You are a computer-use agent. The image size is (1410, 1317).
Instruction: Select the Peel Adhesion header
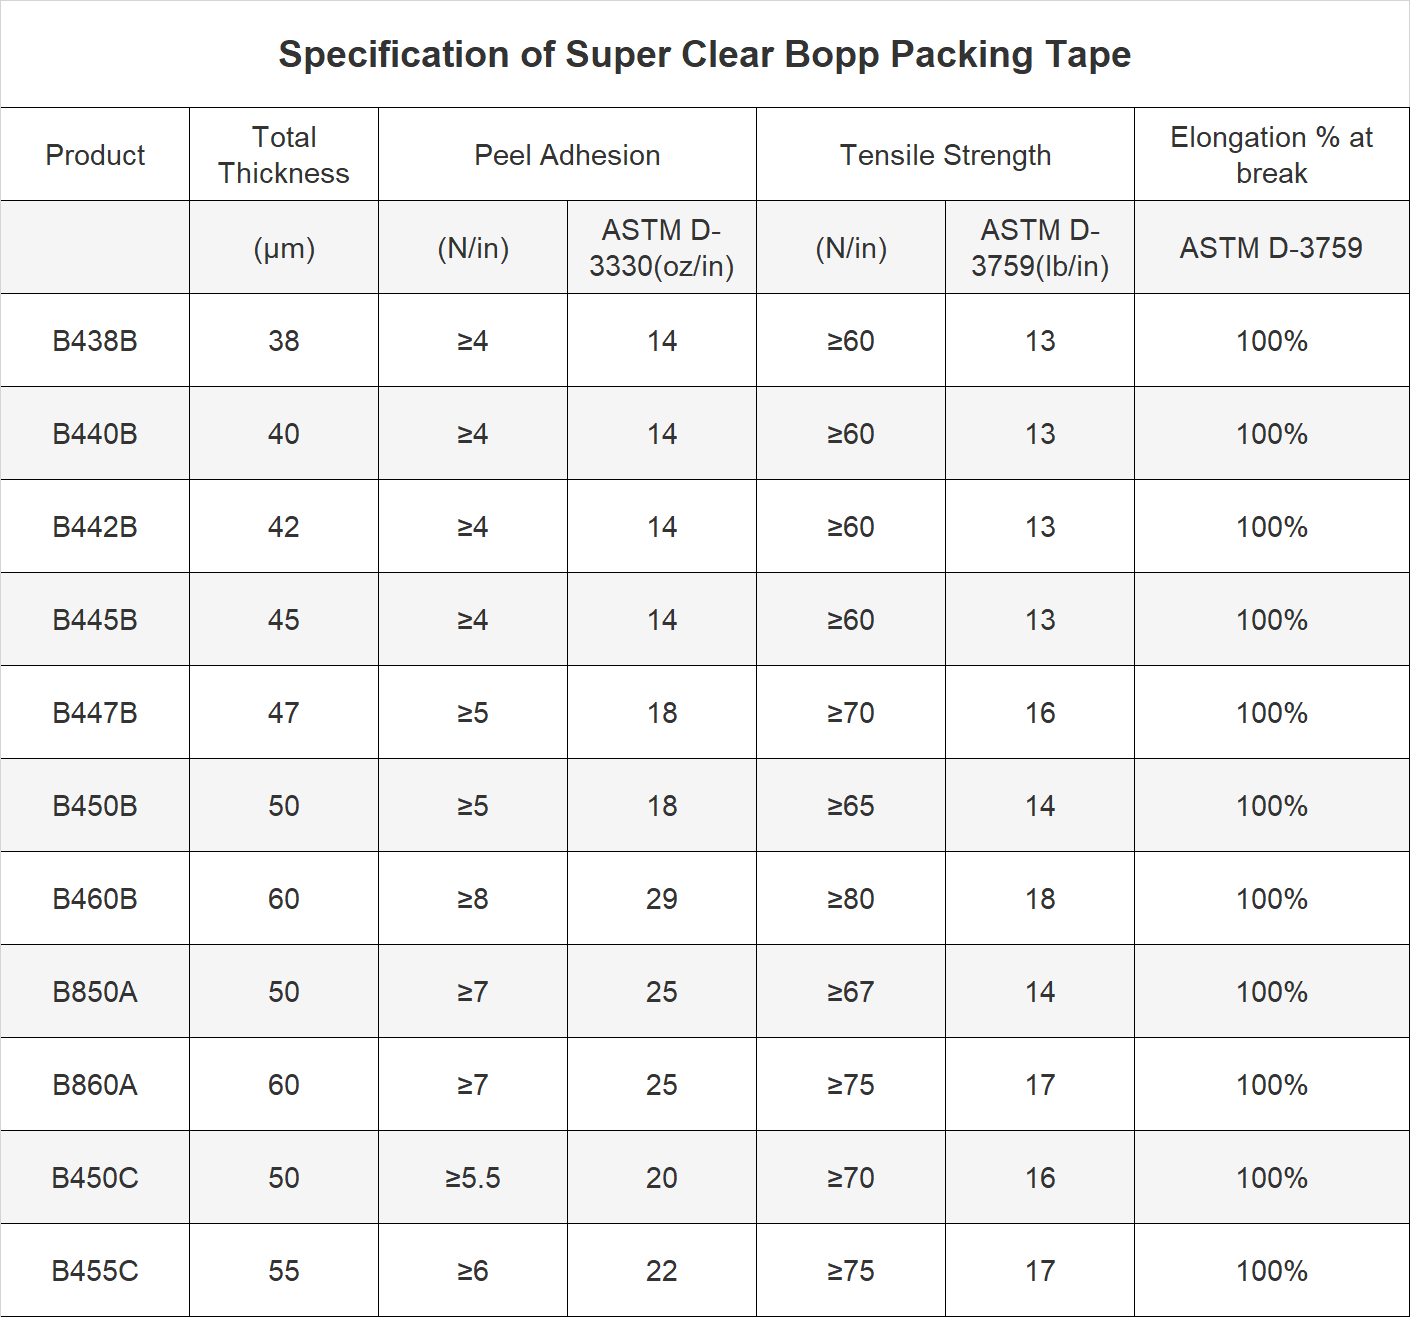[x=567, y=155]
